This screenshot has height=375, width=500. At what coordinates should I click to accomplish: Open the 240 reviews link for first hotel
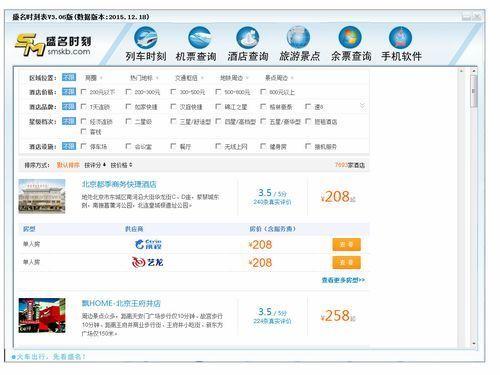click(272, 202)
